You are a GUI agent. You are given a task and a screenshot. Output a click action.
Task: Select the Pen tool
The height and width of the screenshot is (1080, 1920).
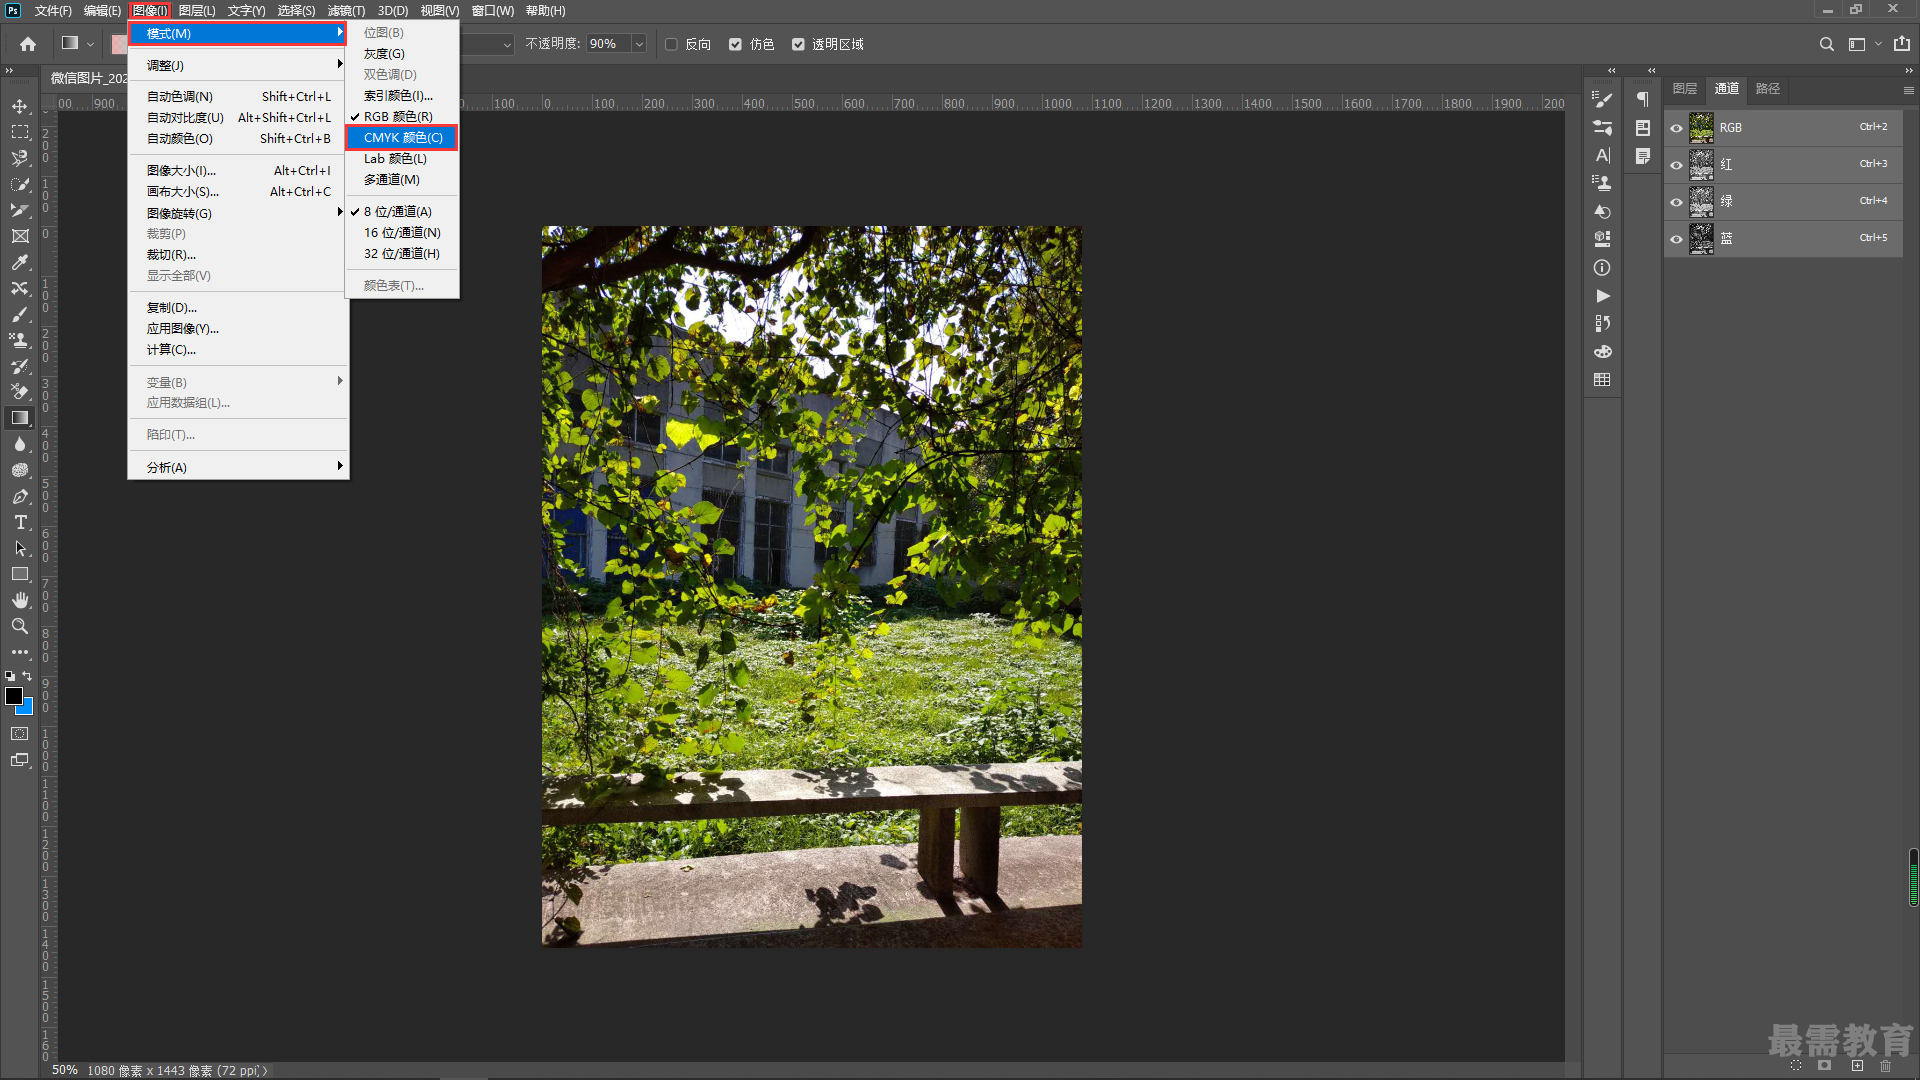click(x=20, y=496)
